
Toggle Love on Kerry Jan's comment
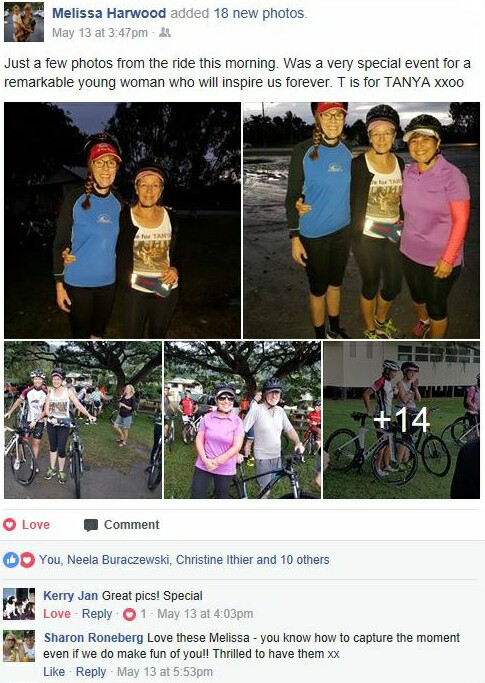point(57,614)
